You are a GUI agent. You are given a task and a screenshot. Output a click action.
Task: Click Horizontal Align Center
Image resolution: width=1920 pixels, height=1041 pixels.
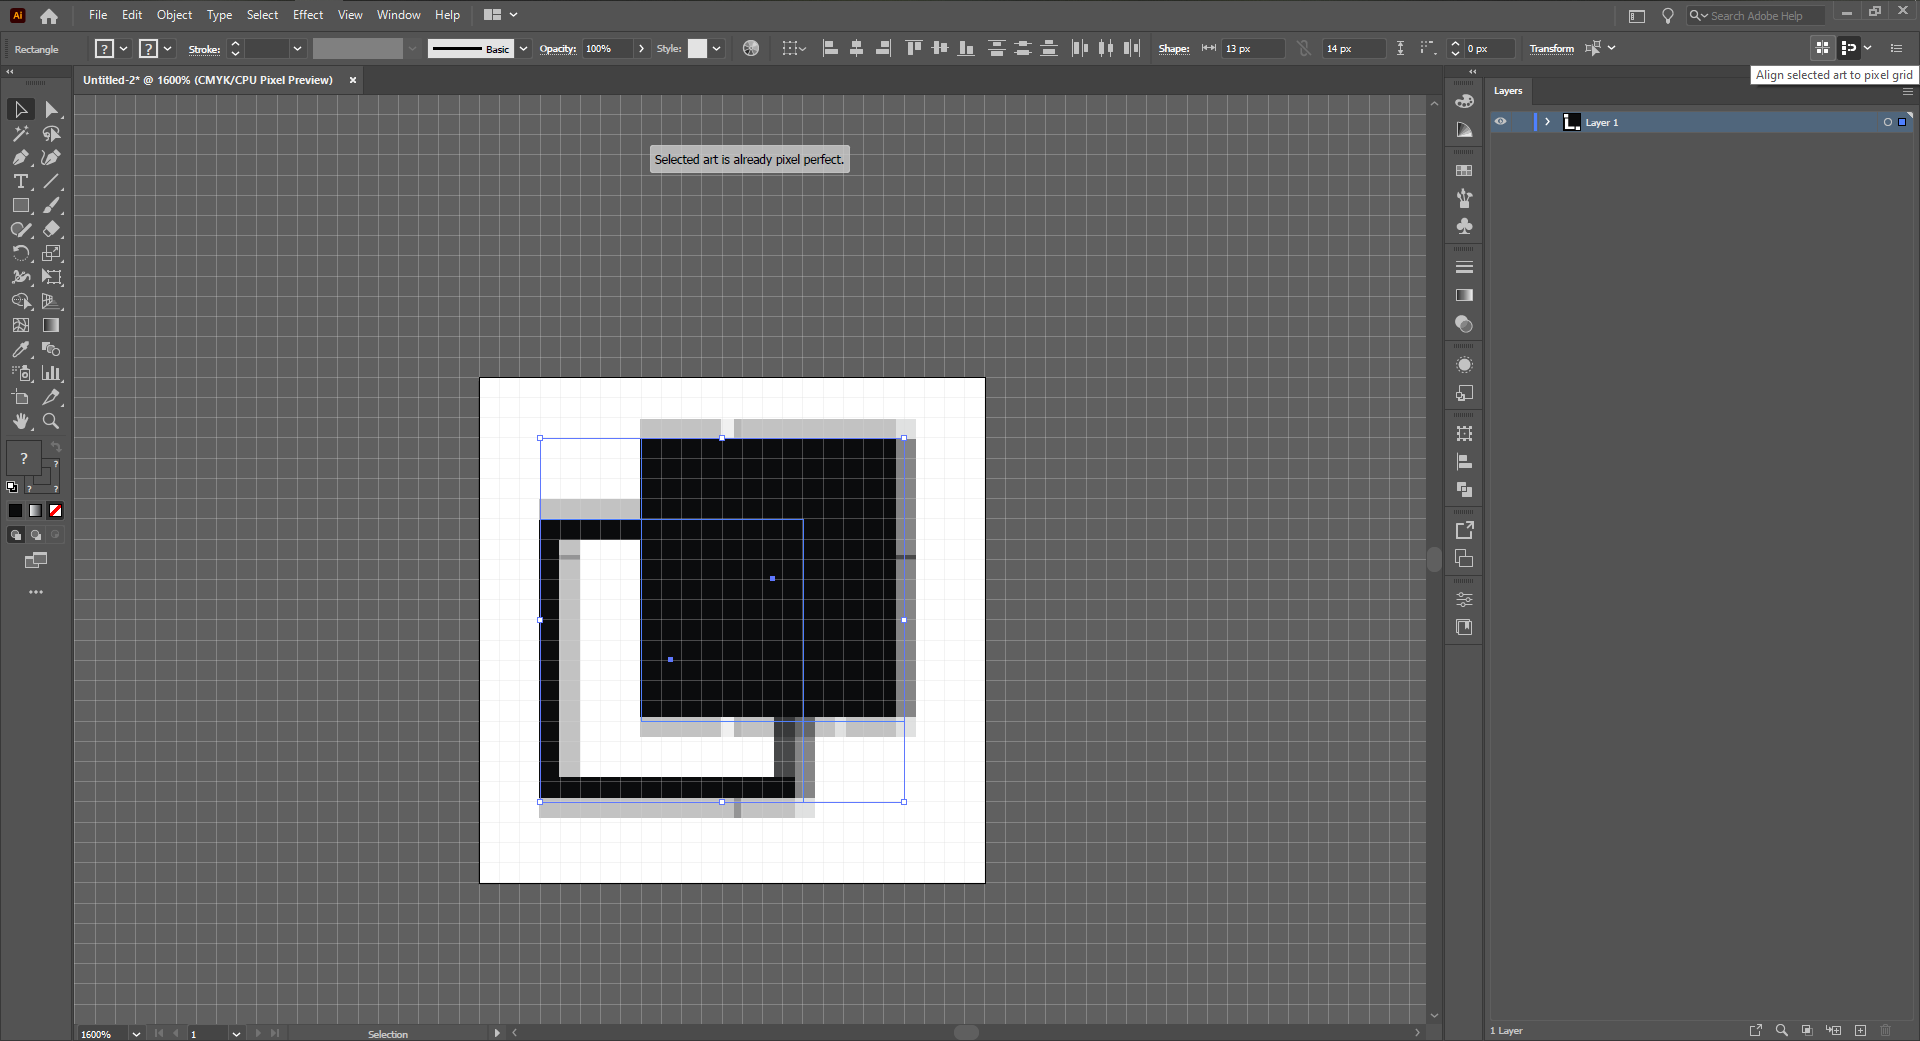pos(857,48)
